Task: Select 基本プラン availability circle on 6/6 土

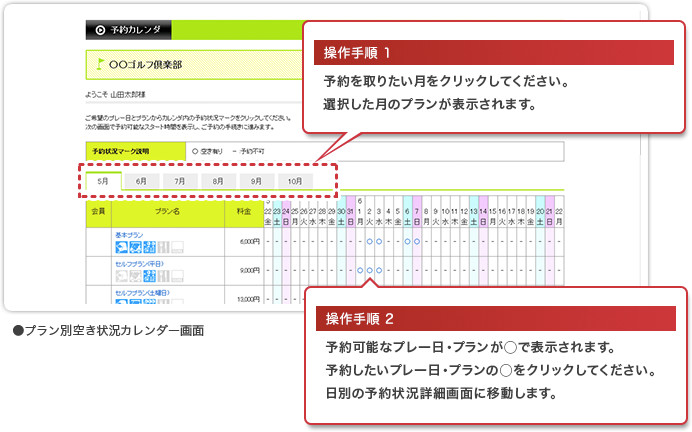Action: click(407, 241)
